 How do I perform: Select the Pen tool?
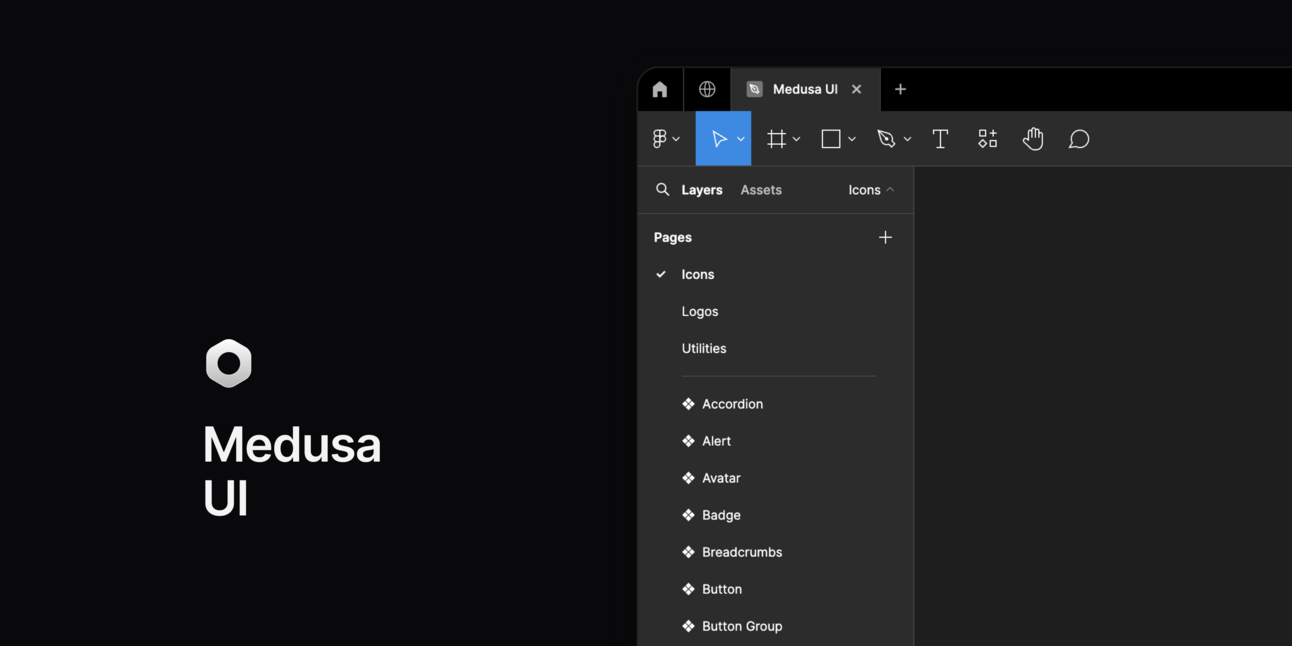coord(886,139)
